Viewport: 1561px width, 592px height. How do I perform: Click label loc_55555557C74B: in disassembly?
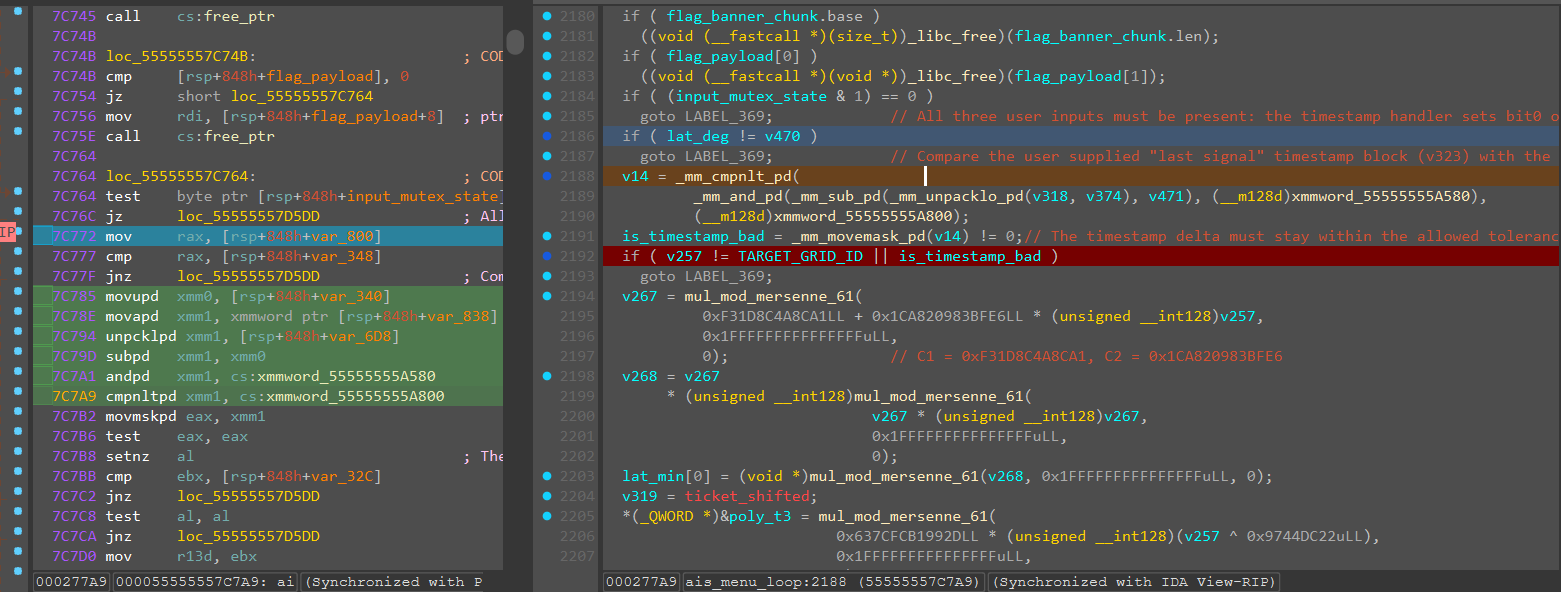click(x=180, y=57)
